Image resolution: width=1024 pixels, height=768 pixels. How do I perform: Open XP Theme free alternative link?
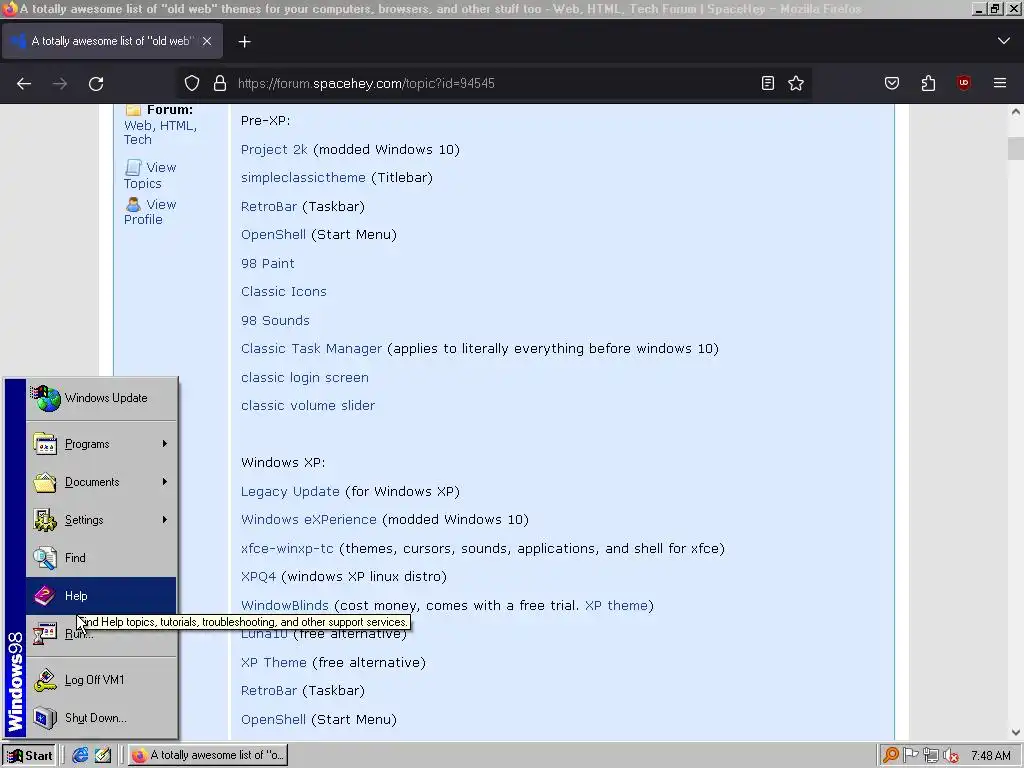[x=274, y=663]
